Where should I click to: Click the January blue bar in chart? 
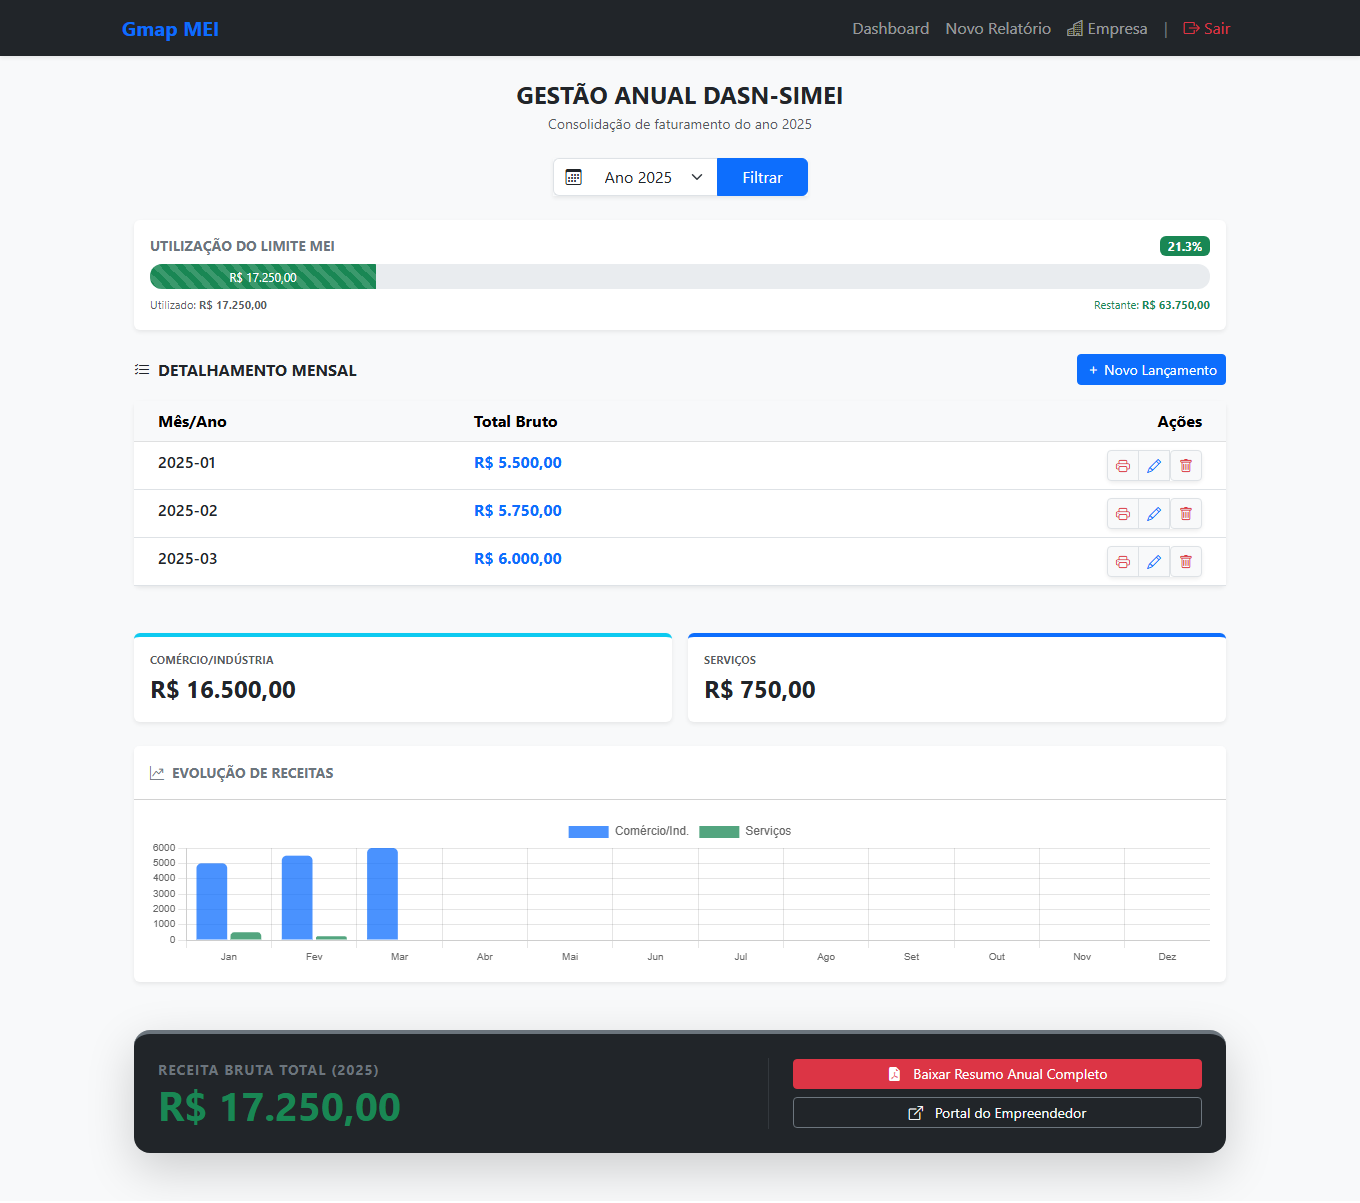[212, 901]
